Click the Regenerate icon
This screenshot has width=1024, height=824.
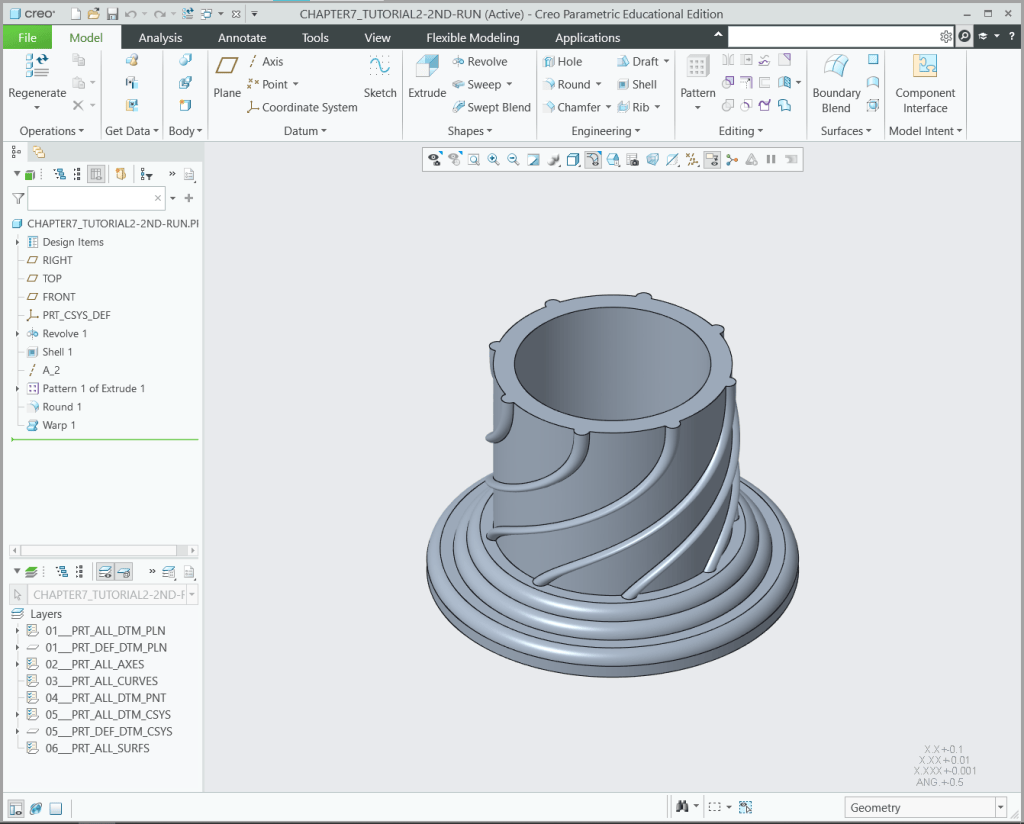coord(37,66)
